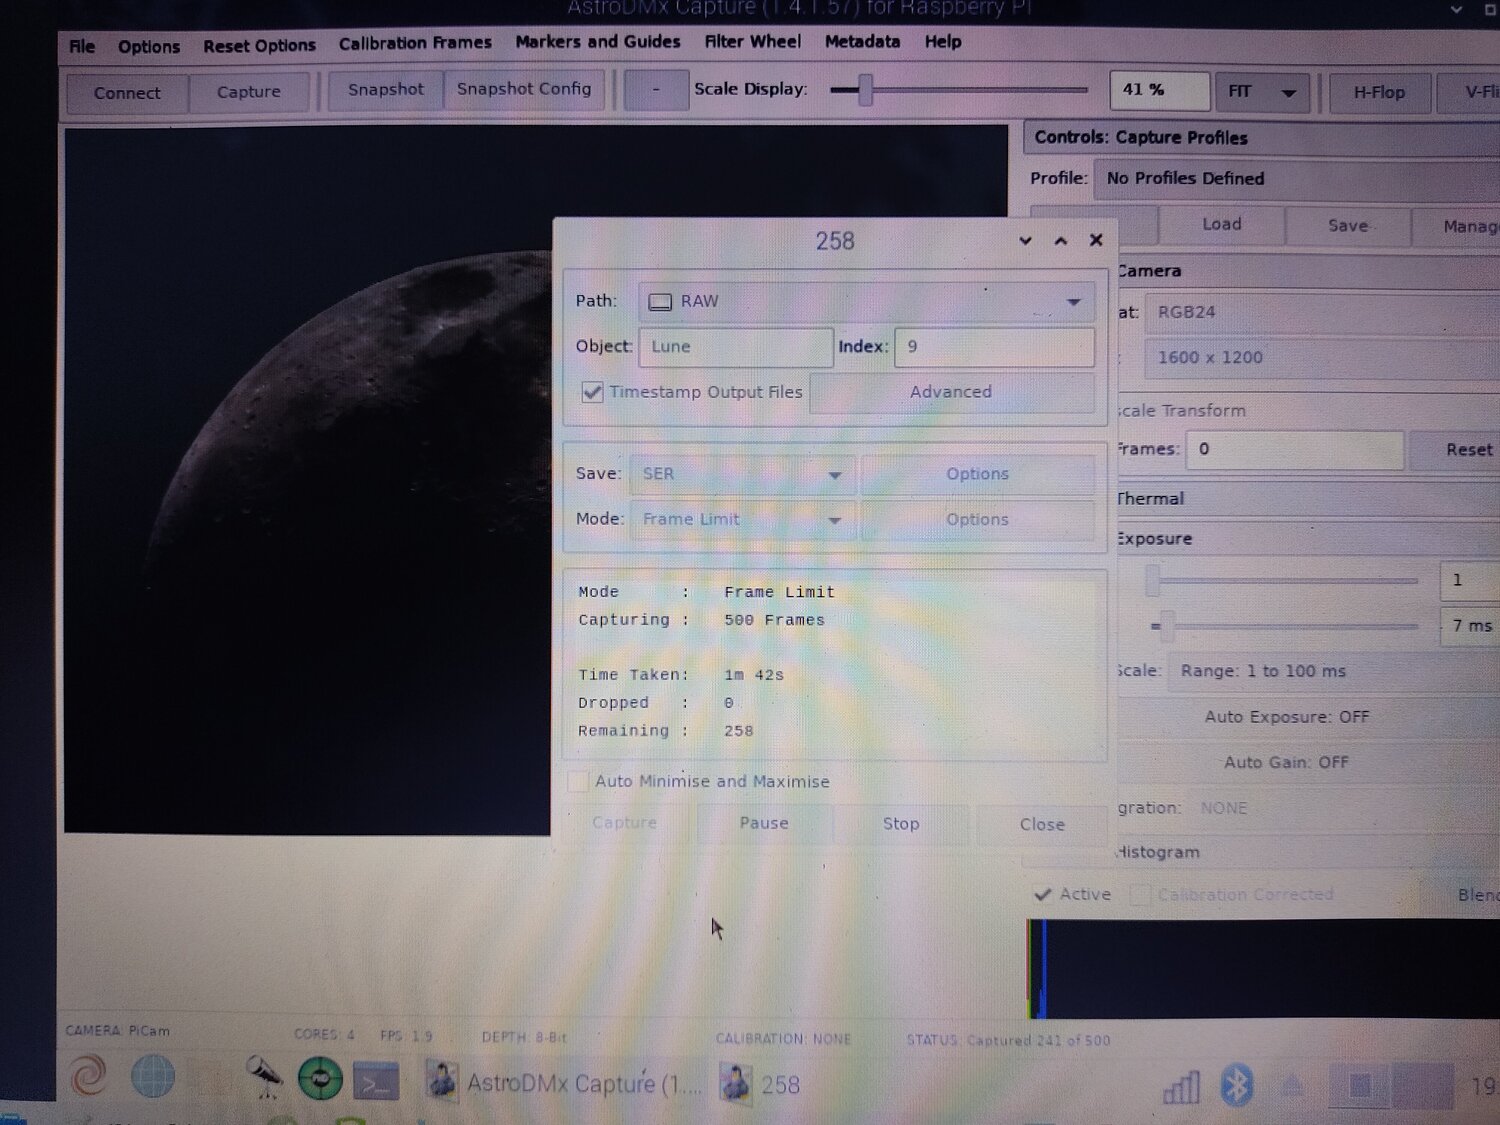Open the 1600 x 1200 resolution dropdown
The height and width of the screenshot is (1125, 1500).
coord(1322,358)
